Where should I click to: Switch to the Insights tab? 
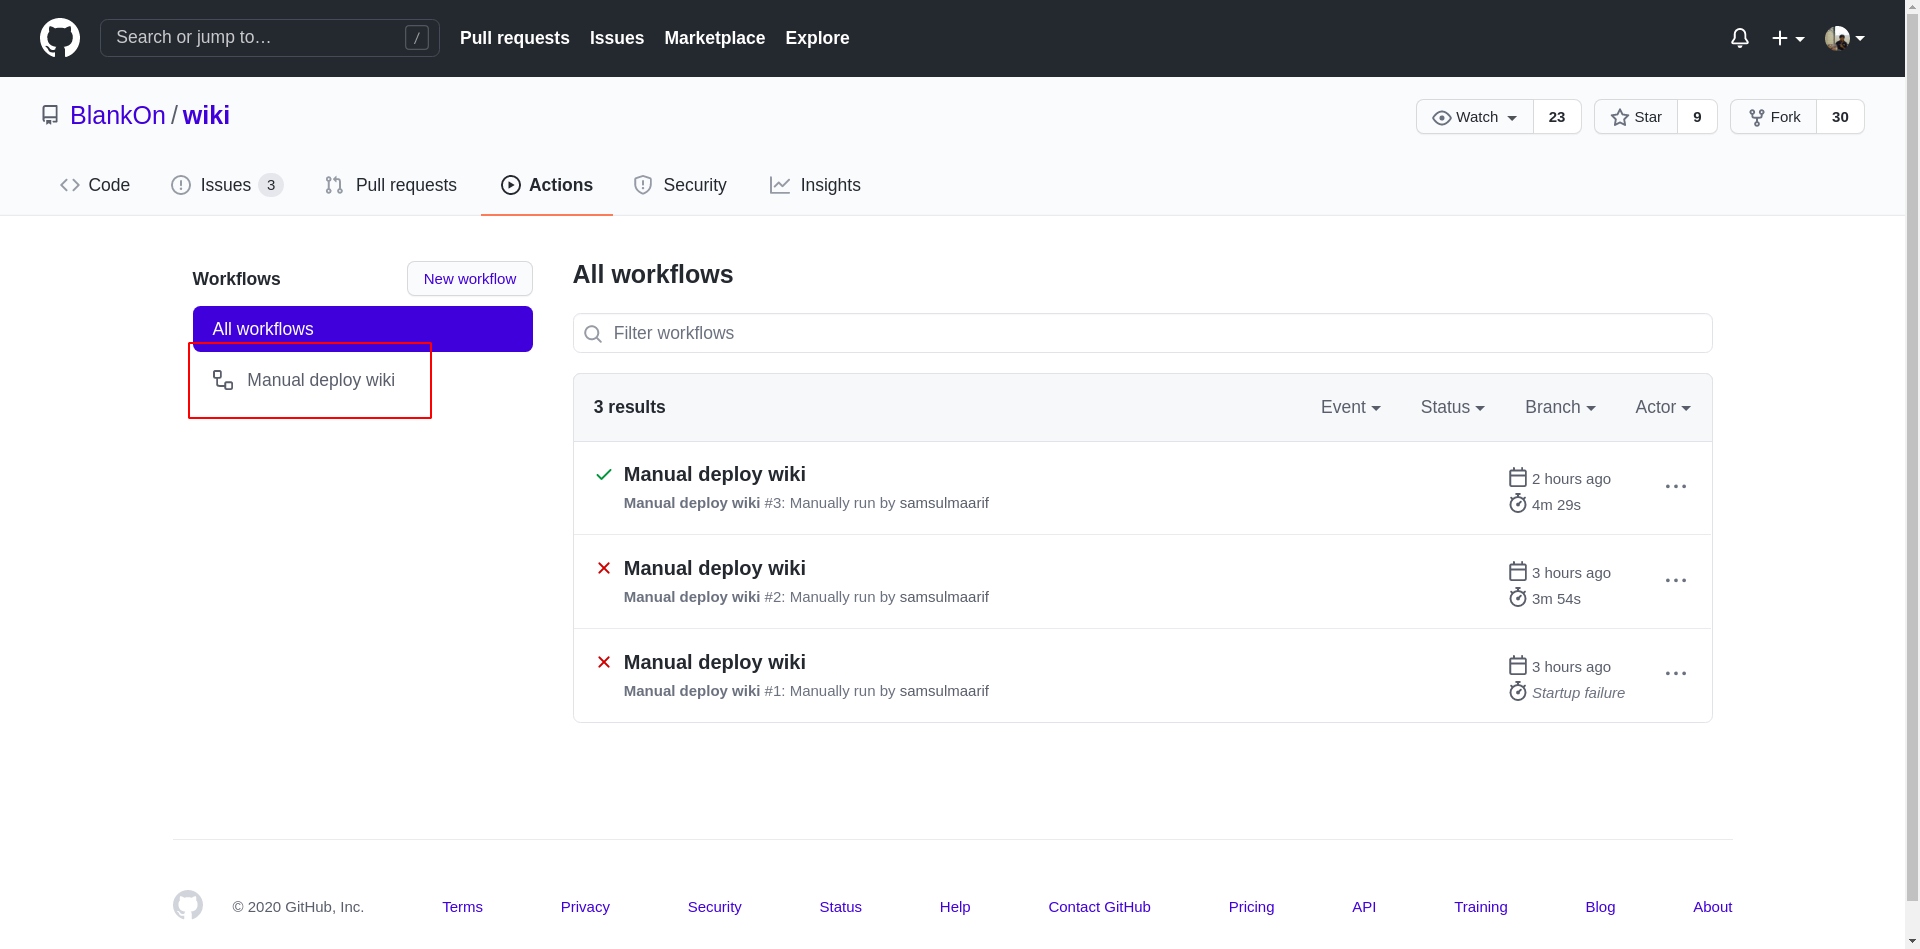(815, 185)
